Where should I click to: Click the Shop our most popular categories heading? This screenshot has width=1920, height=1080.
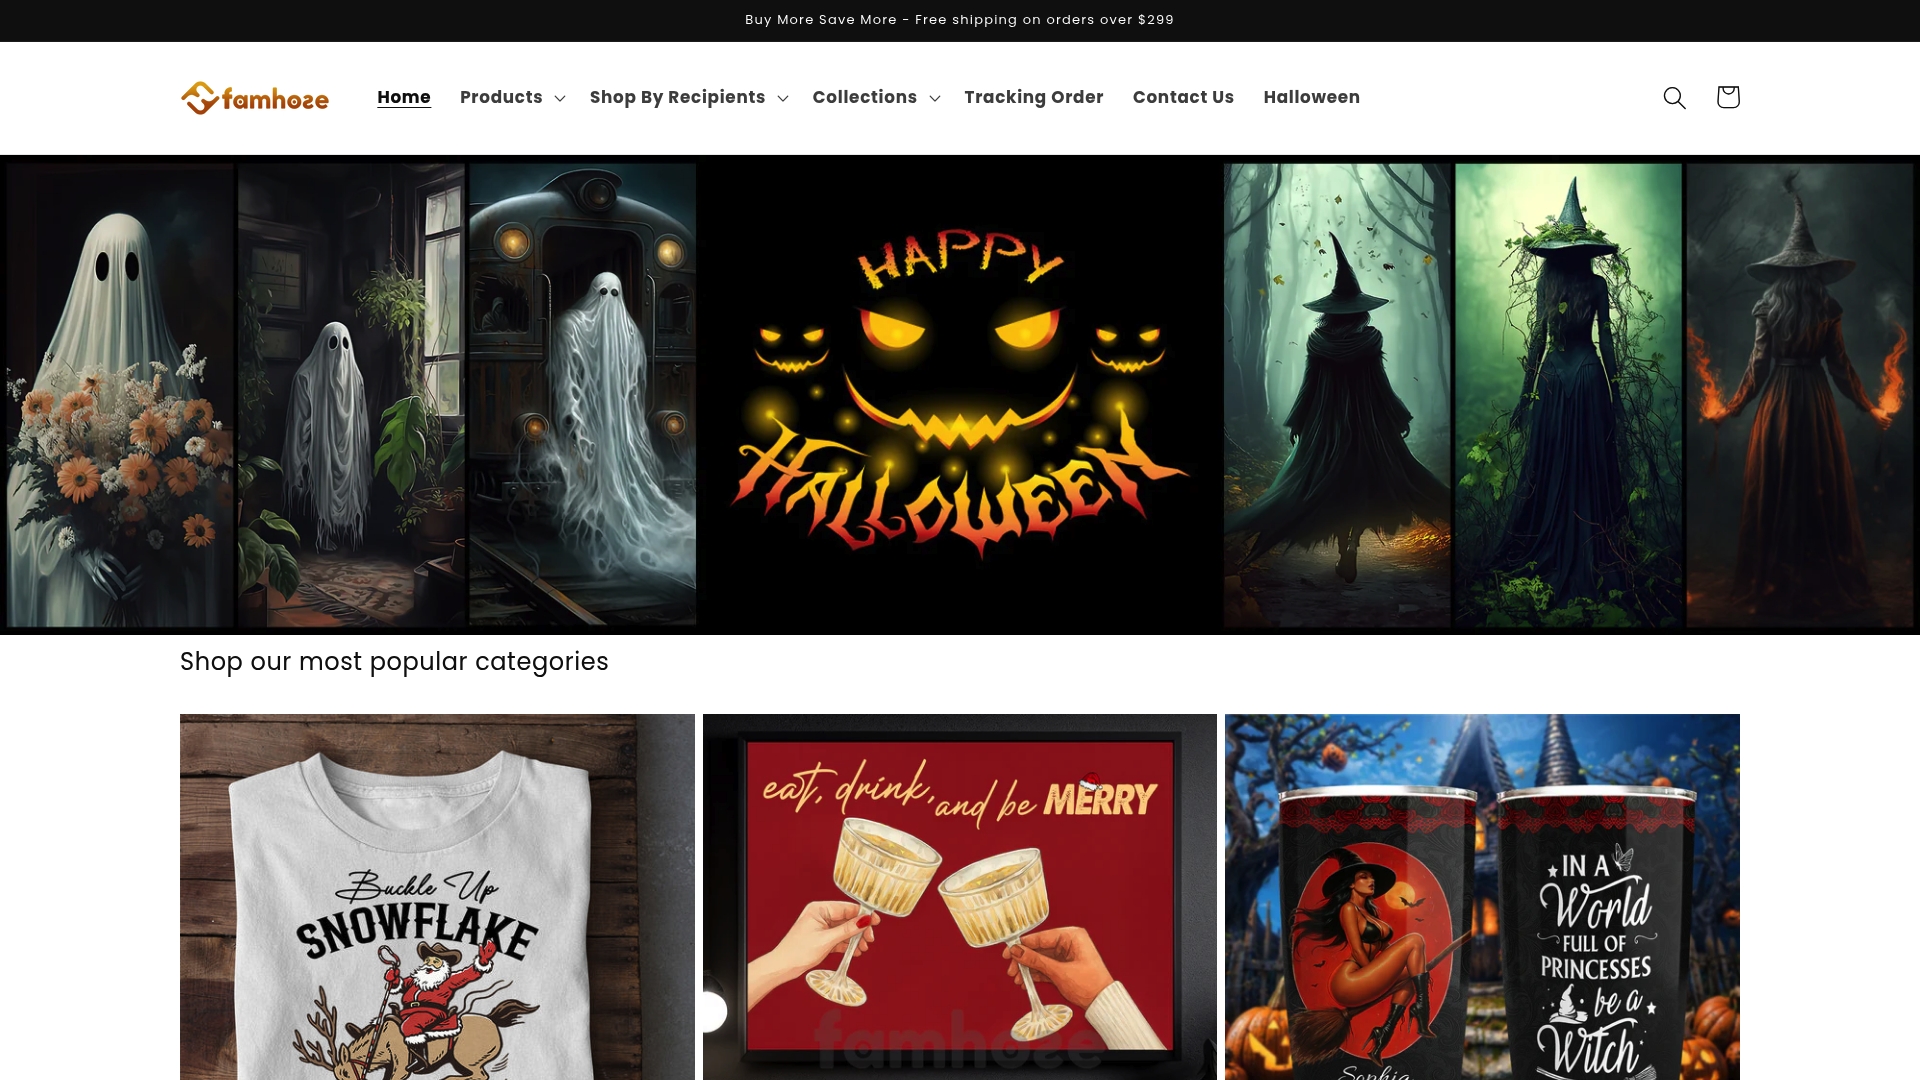[394, 661]
